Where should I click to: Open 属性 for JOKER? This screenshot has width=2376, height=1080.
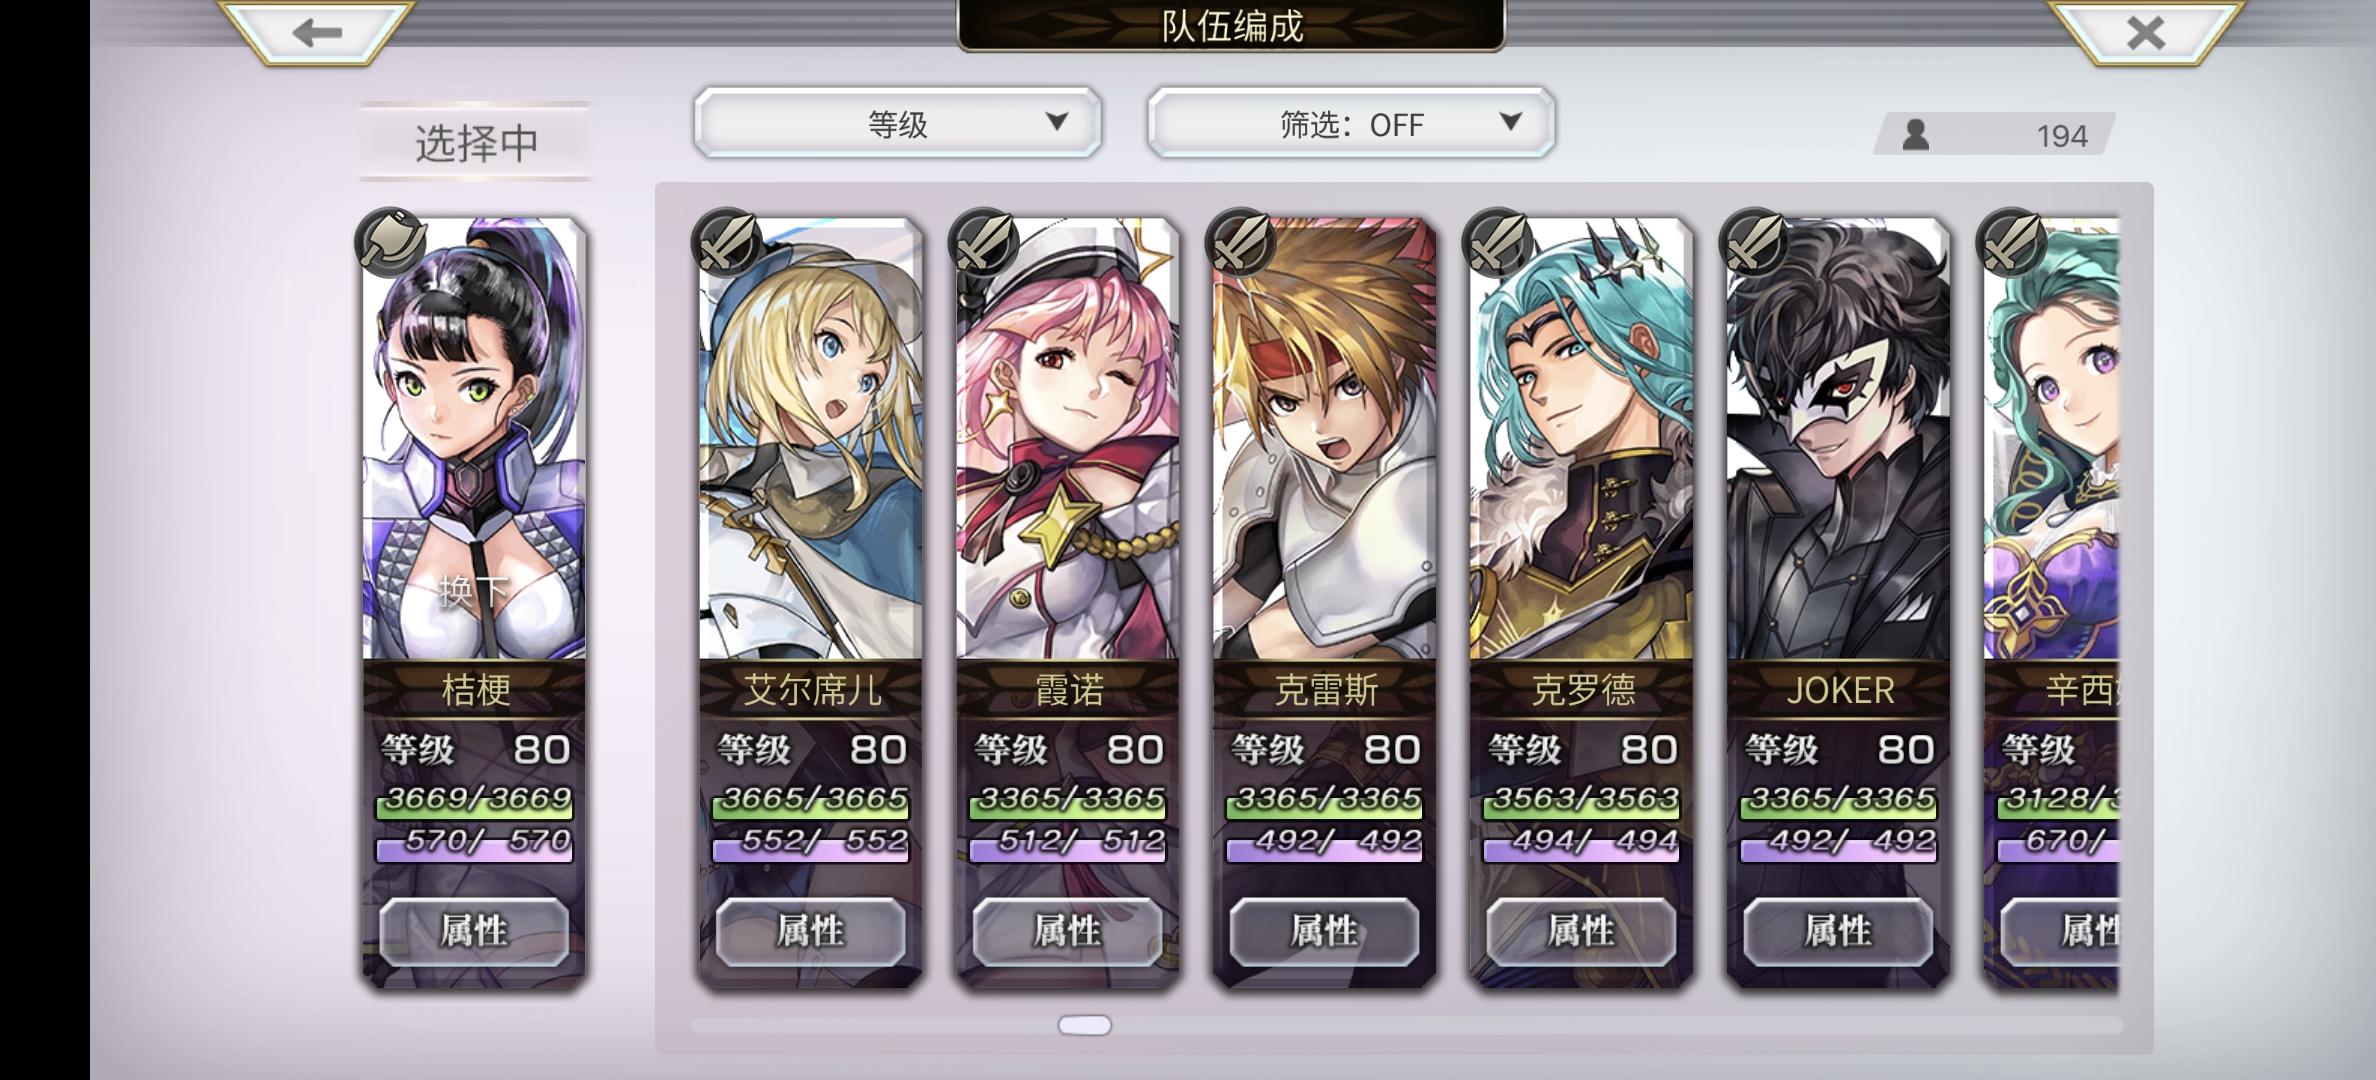(1838, 931)
